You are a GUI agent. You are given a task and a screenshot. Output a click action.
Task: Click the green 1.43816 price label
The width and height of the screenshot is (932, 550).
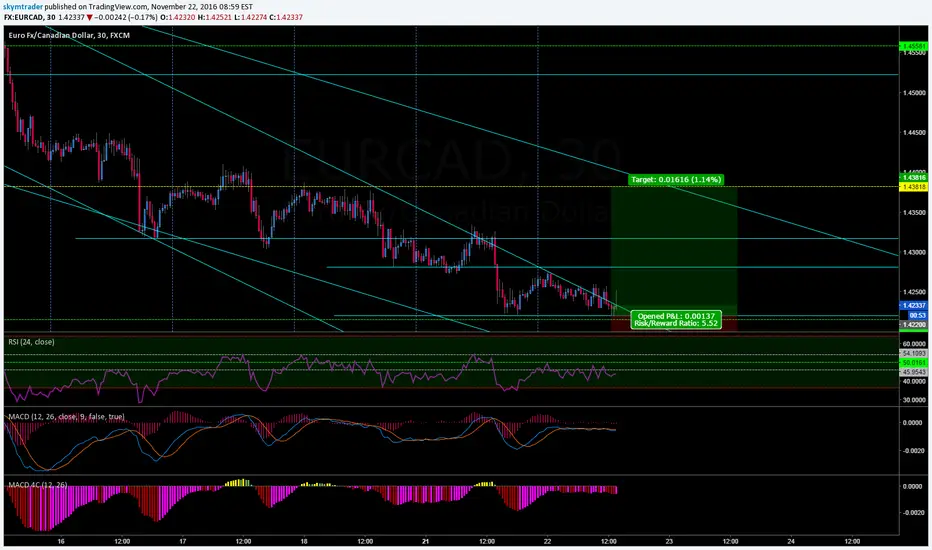[x=914, y=177]
